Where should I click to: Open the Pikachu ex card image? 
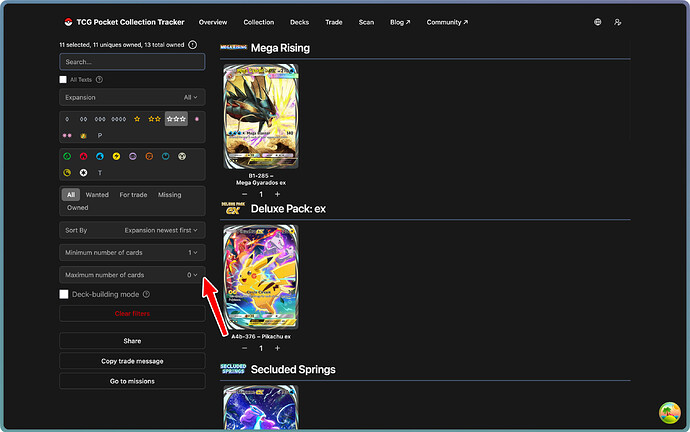261,278
